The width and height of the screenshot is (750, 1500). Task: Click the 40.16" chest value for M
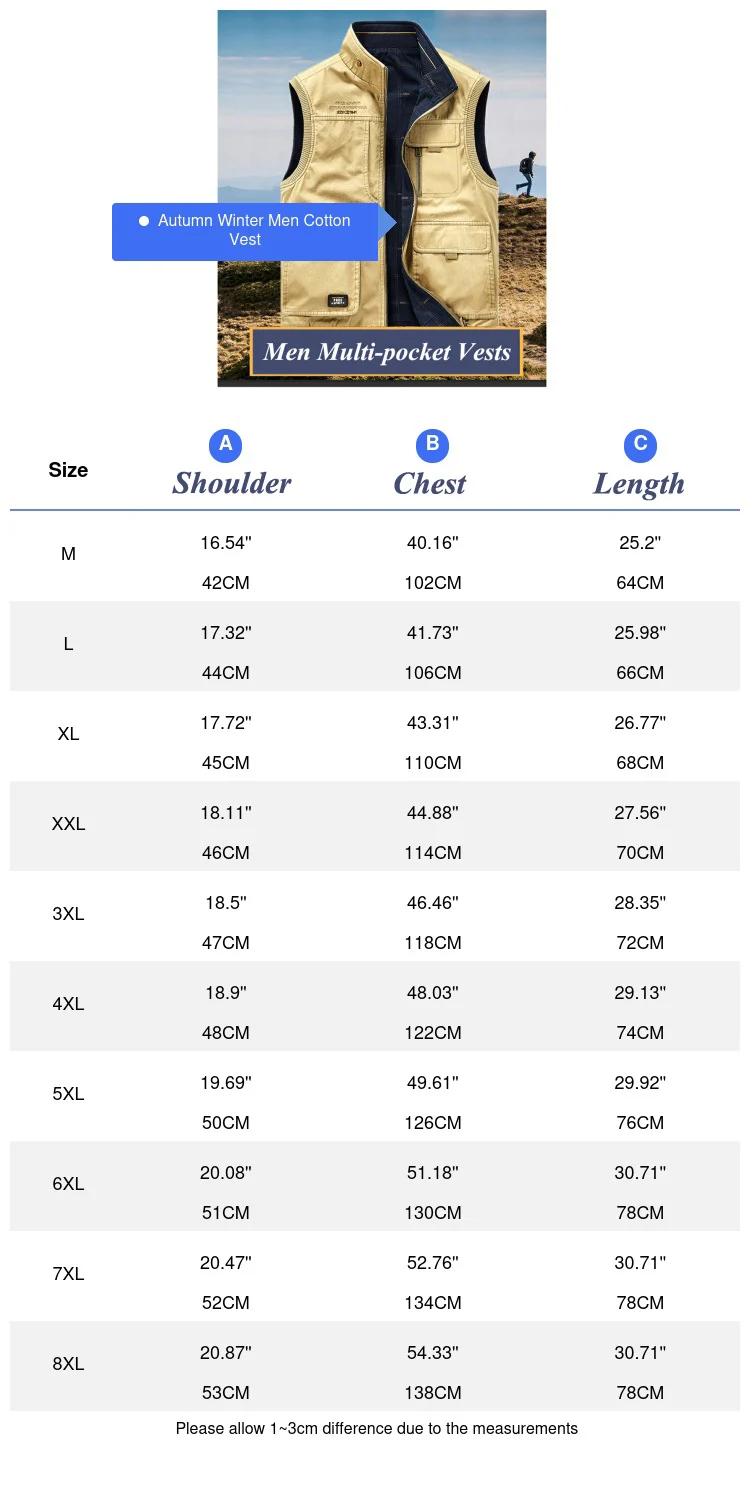coord(433,543)
